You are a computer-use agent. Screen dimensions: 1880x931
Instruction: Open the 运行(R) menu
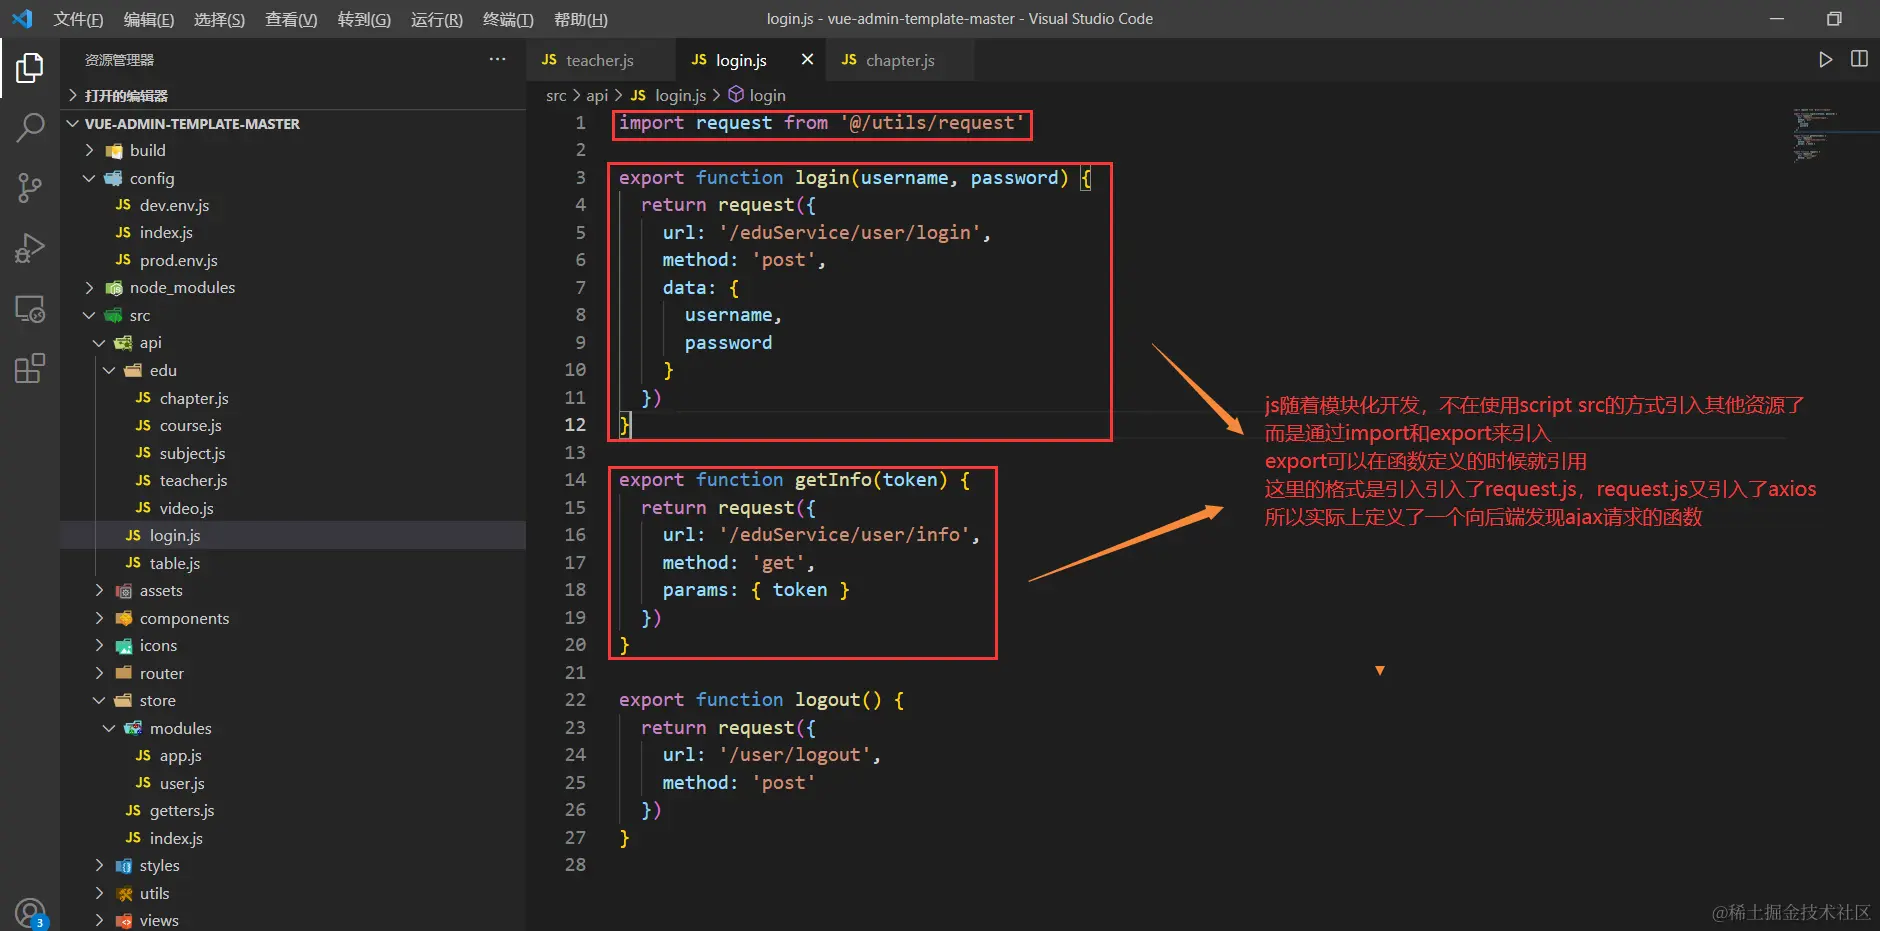click(x=437, y=19)
